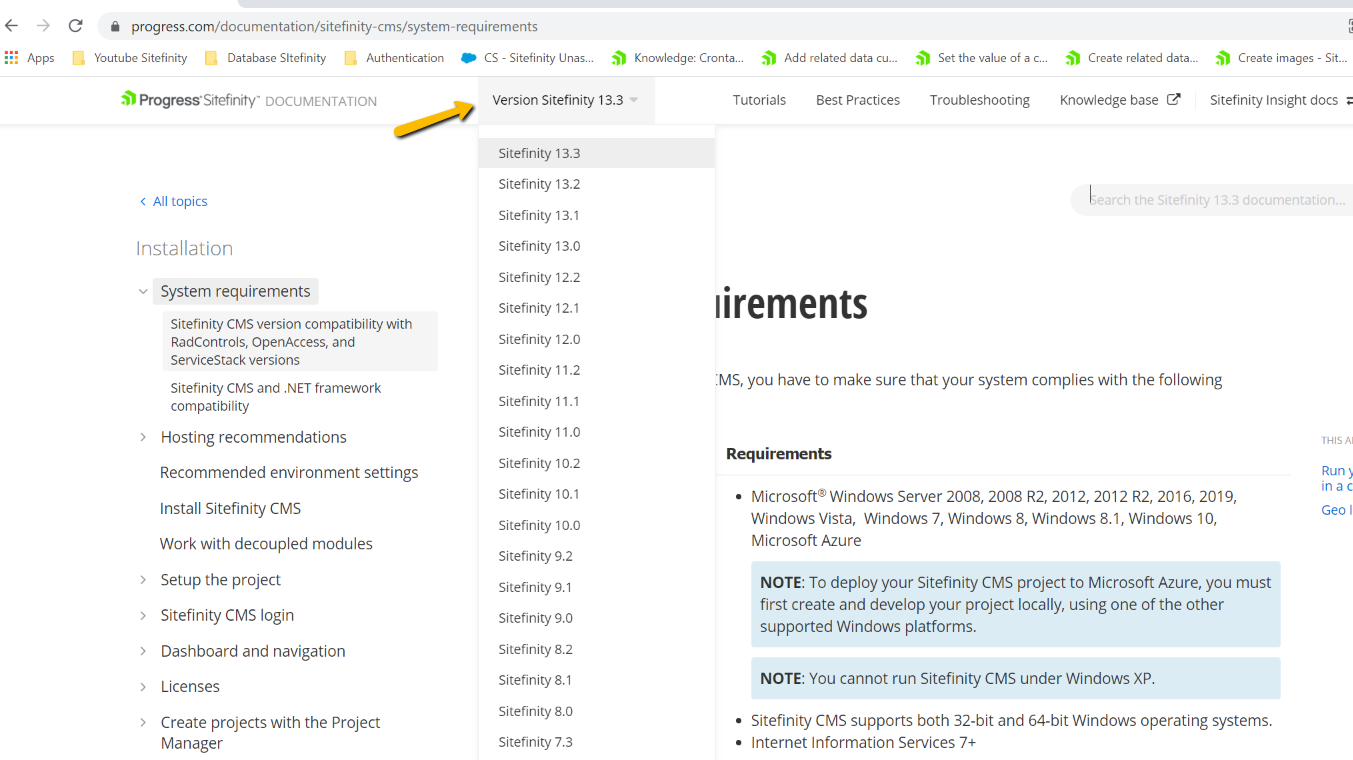Click the external-link icon beside Knowledge base
Image resolution: width=1353 pixels, height=760 pixels.
tap(1174, 99)
